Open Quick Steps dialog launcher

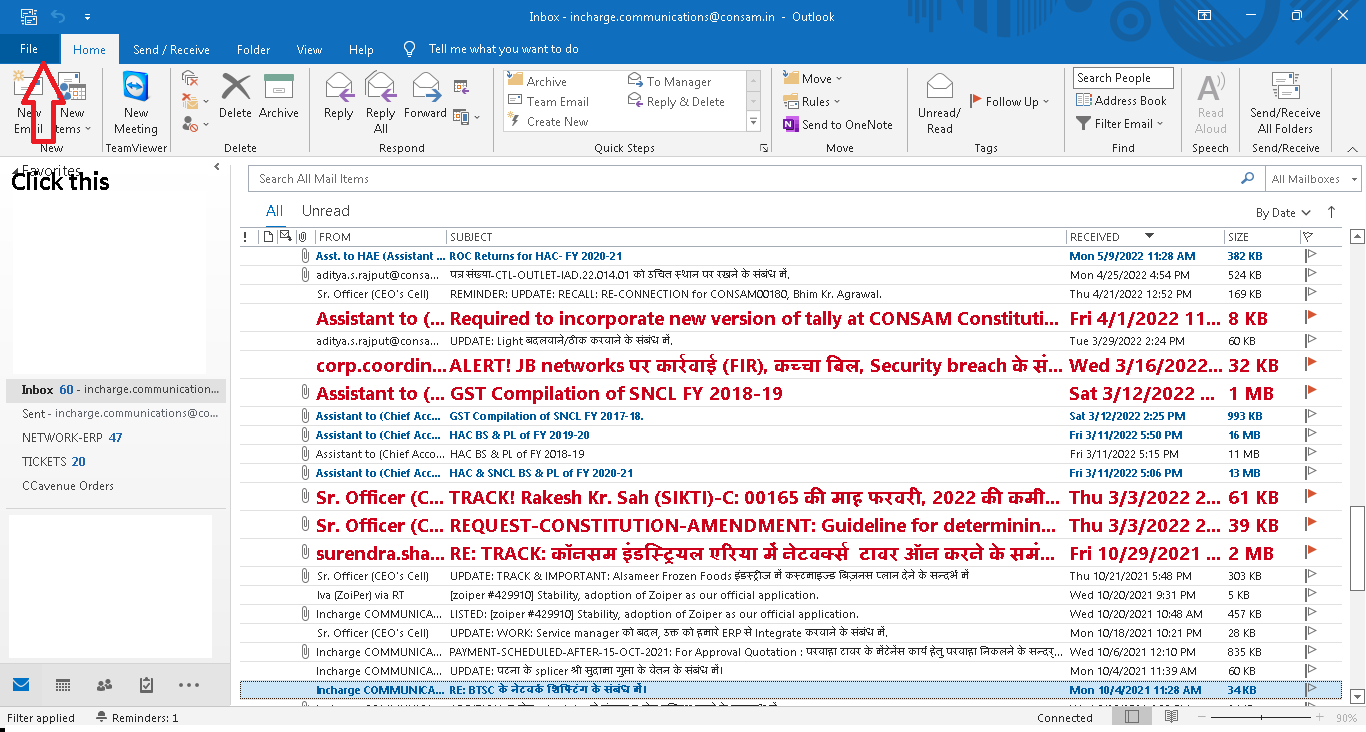764,148
